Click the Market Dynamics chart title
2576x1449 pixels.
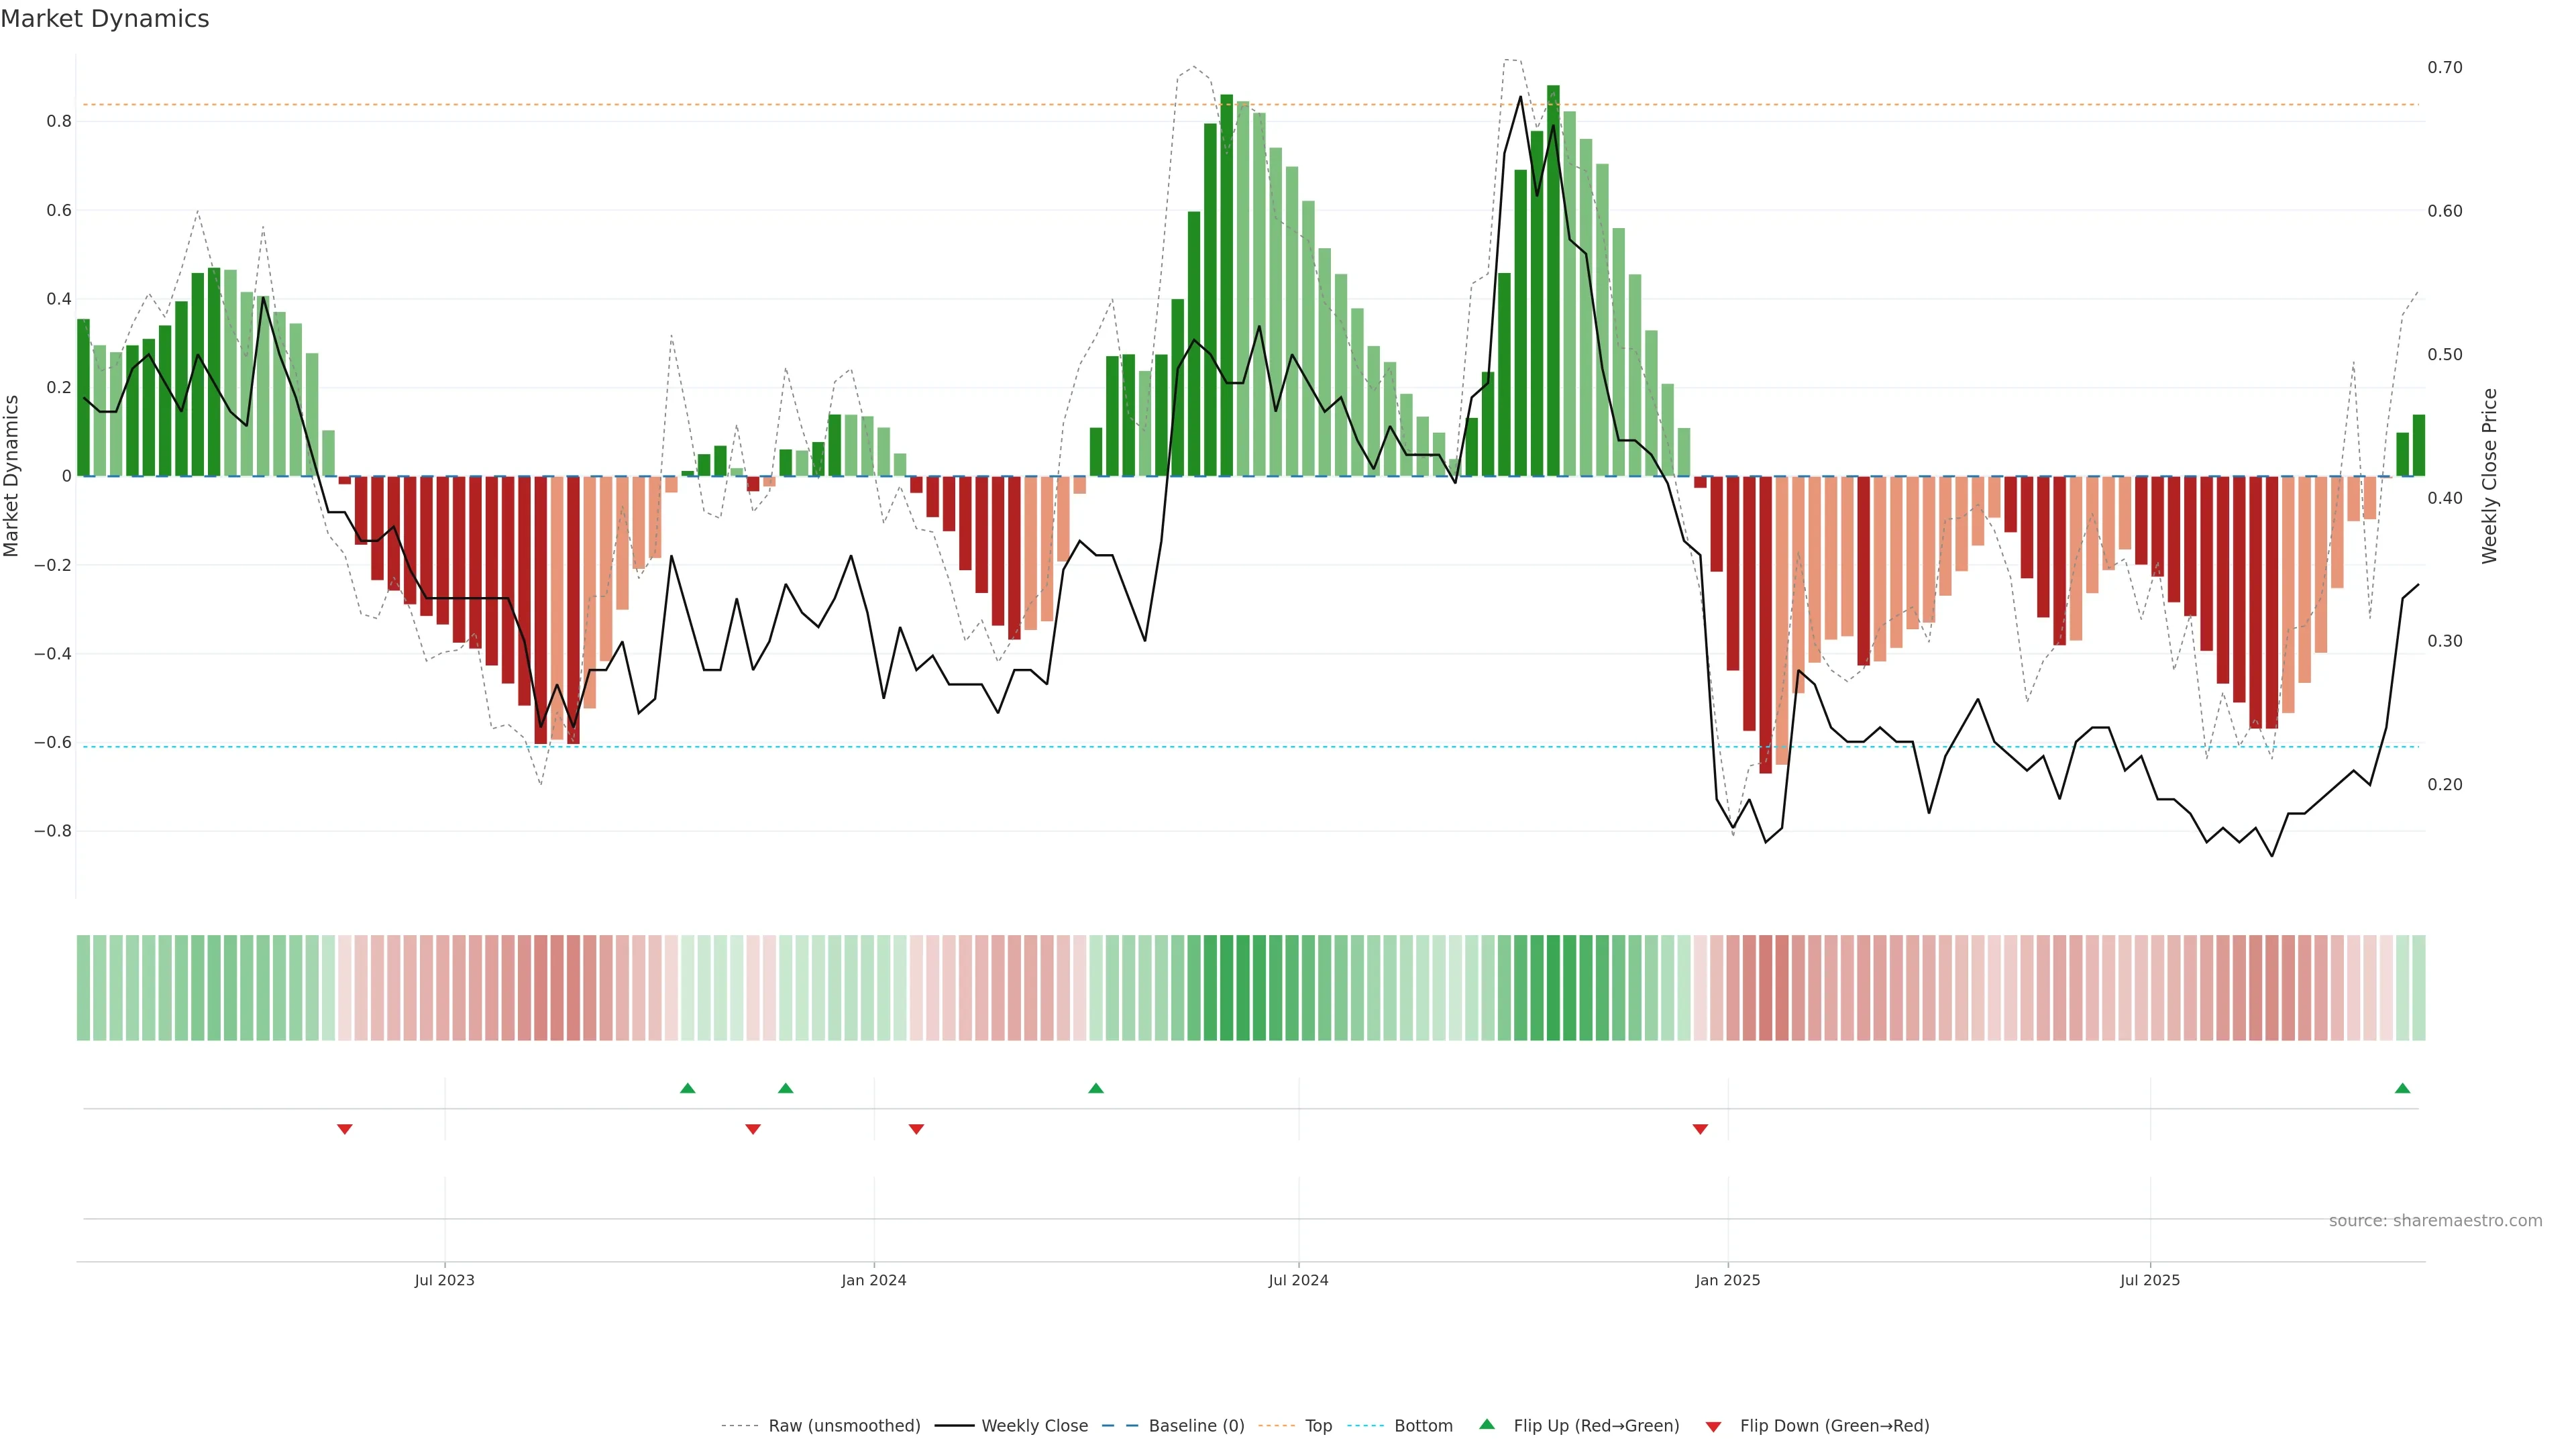[105, 19]
